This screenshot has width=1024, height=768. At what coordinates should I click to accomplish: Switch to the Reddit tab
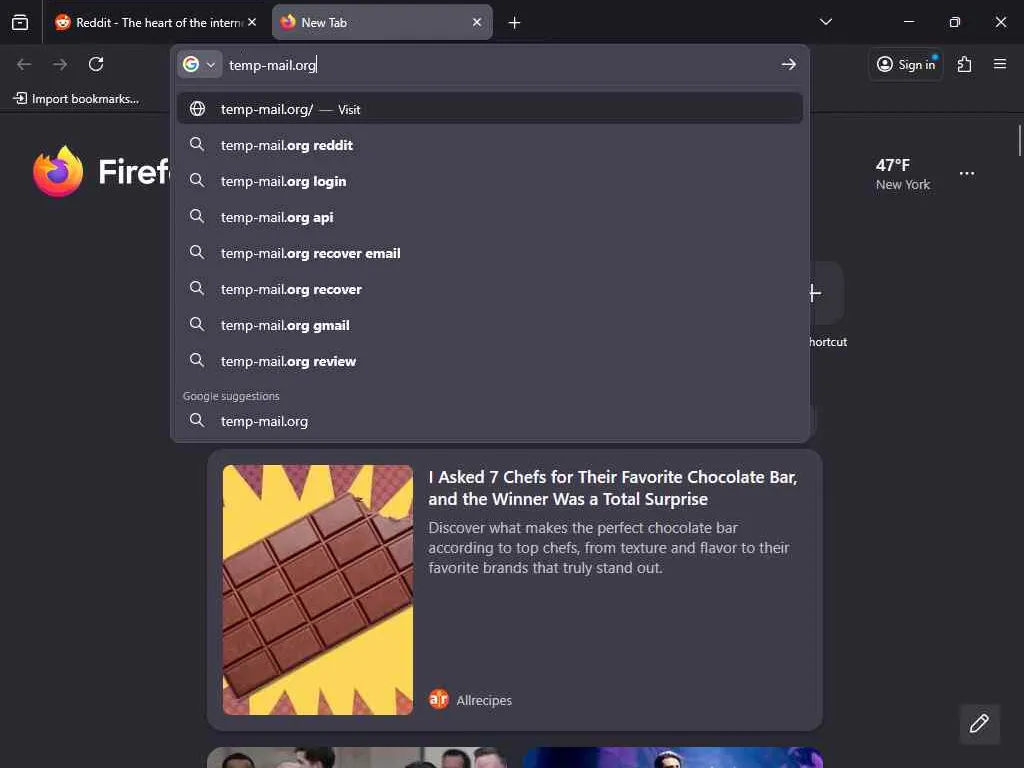click(x=154, y=22)
